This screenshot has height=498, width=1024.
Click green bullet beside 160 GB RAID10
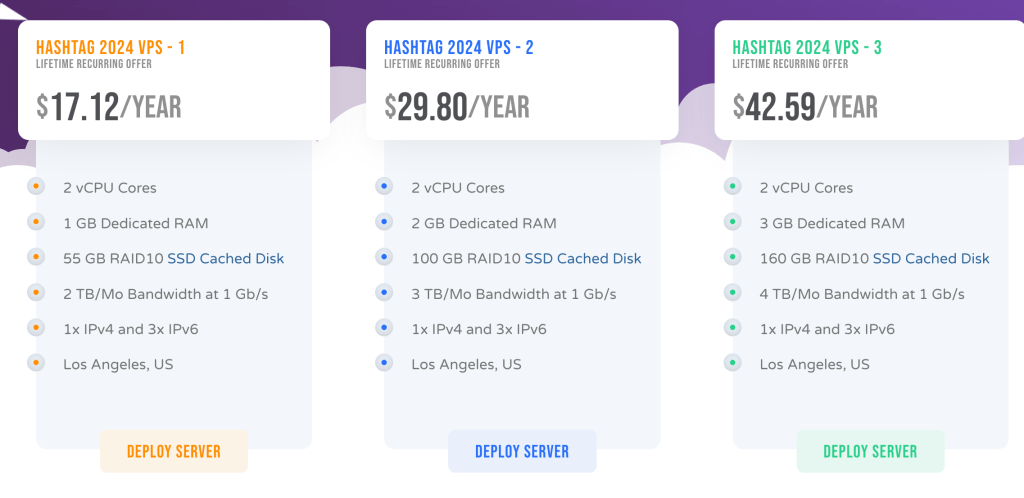pos(733,257)
